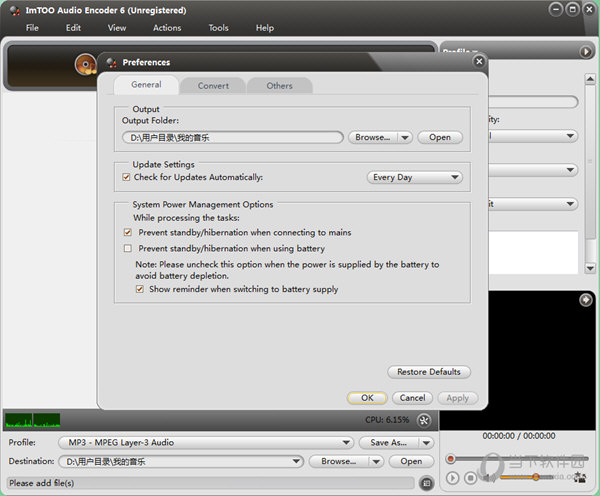Toggle Check for Updates Automatically checkbox
Image resolution: width=600 pixels, height=496 pixels.
(x=126, y=177)
